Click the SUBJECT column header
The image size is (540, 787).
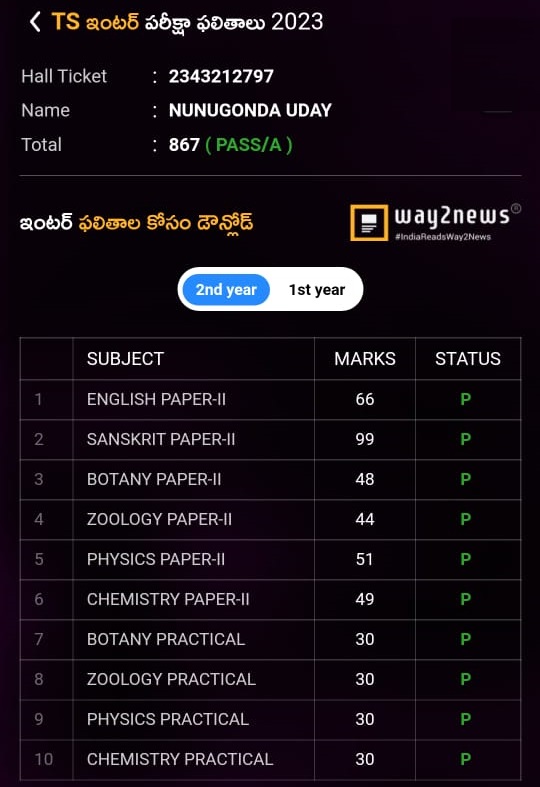pyautogui.click(x=125, y=359)
